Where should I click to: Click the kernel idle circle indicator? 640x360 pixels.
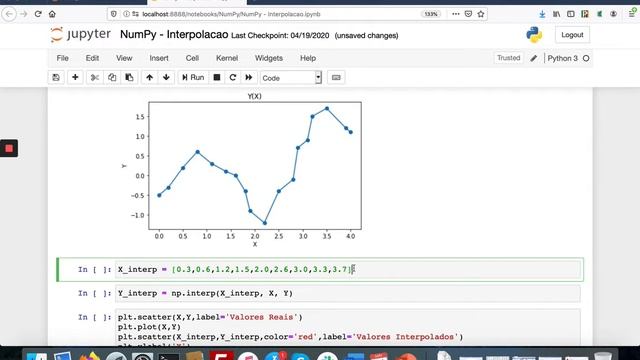(586, 58)
